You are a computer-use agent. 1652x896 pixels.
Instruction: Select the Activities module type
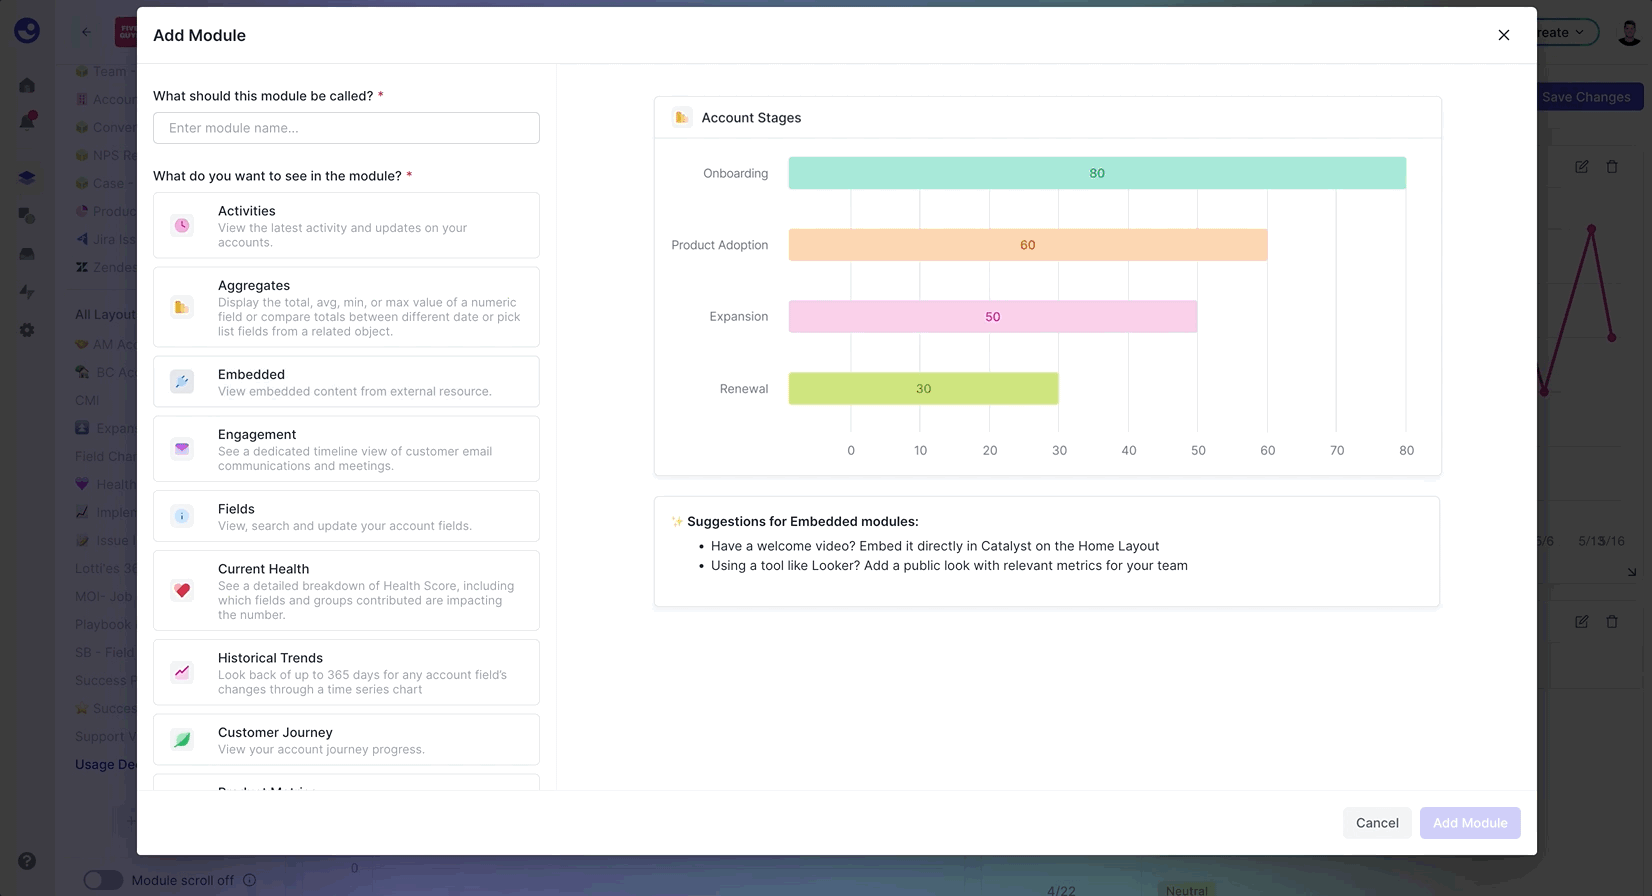pos(346,226)
